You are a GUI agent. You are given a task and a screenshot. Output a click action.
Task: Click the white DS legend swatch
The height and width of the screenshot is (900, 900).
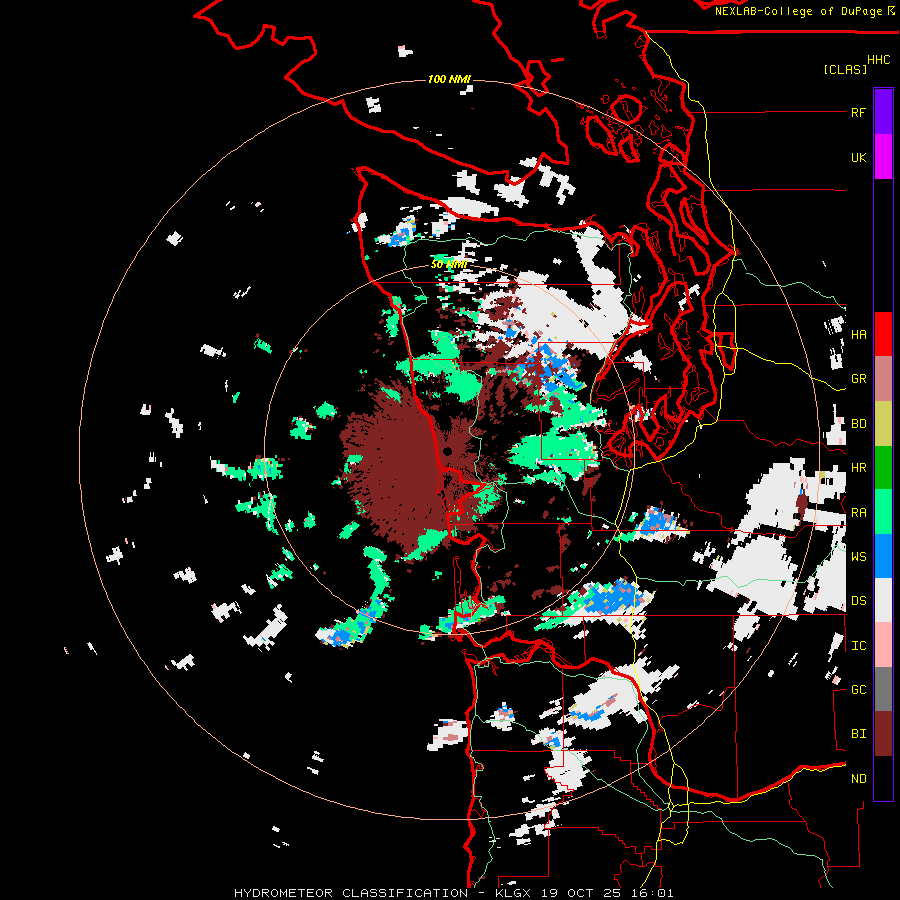[x=883, y=600]
